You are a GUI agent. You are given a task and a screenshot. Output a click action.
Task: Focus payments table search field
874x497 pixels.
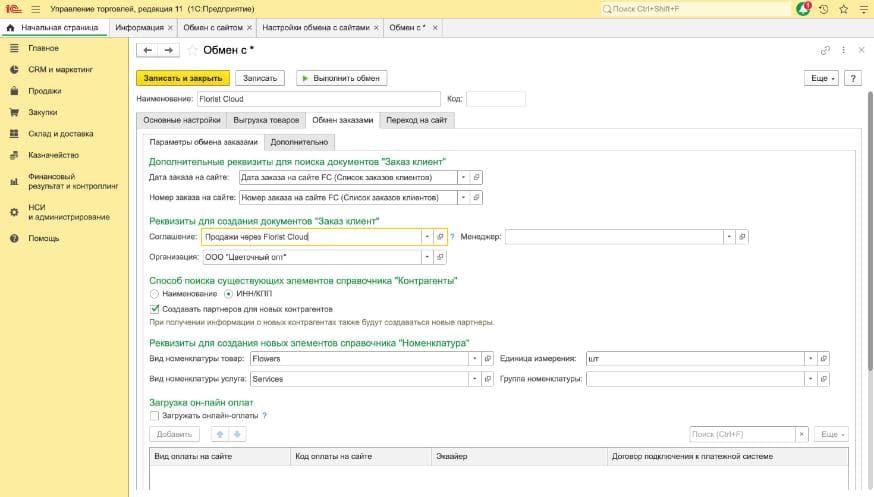click(x=742, y=434)
